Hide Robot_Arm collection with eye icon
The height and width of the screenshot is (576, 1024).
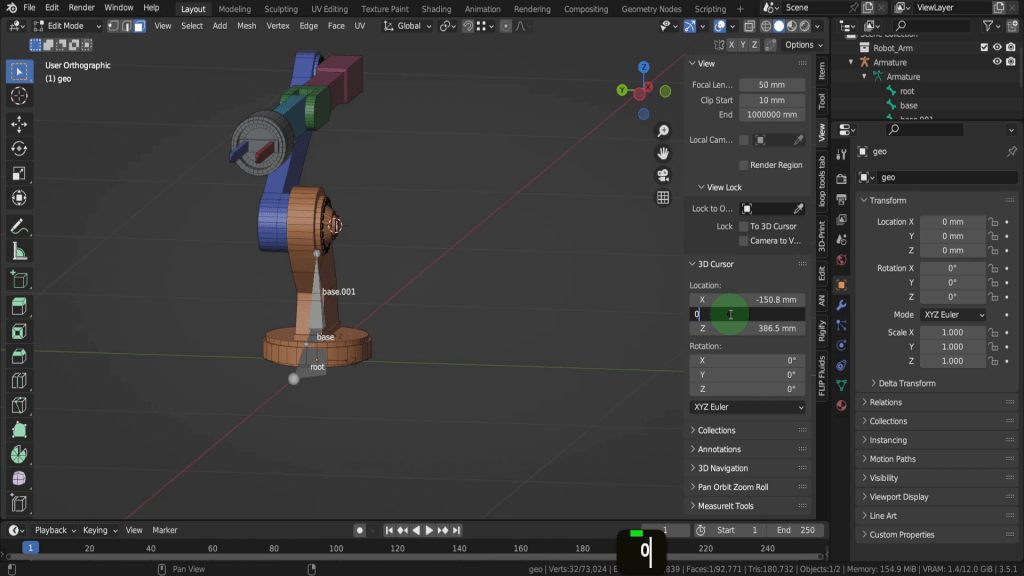click(997, 47)
